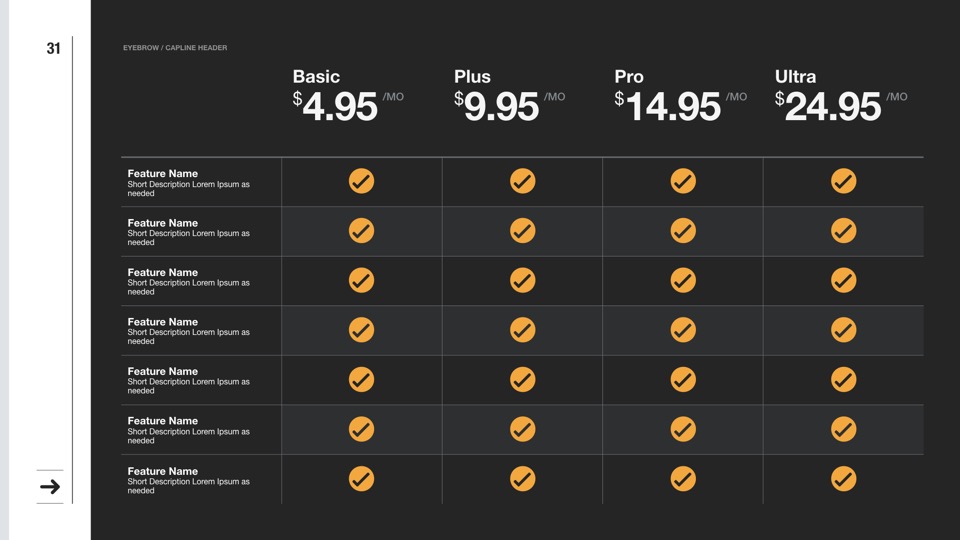Screen dimensions: 960x540
Task: Select the Ultra checkmark in the last feature row
Action: point(843,479)
